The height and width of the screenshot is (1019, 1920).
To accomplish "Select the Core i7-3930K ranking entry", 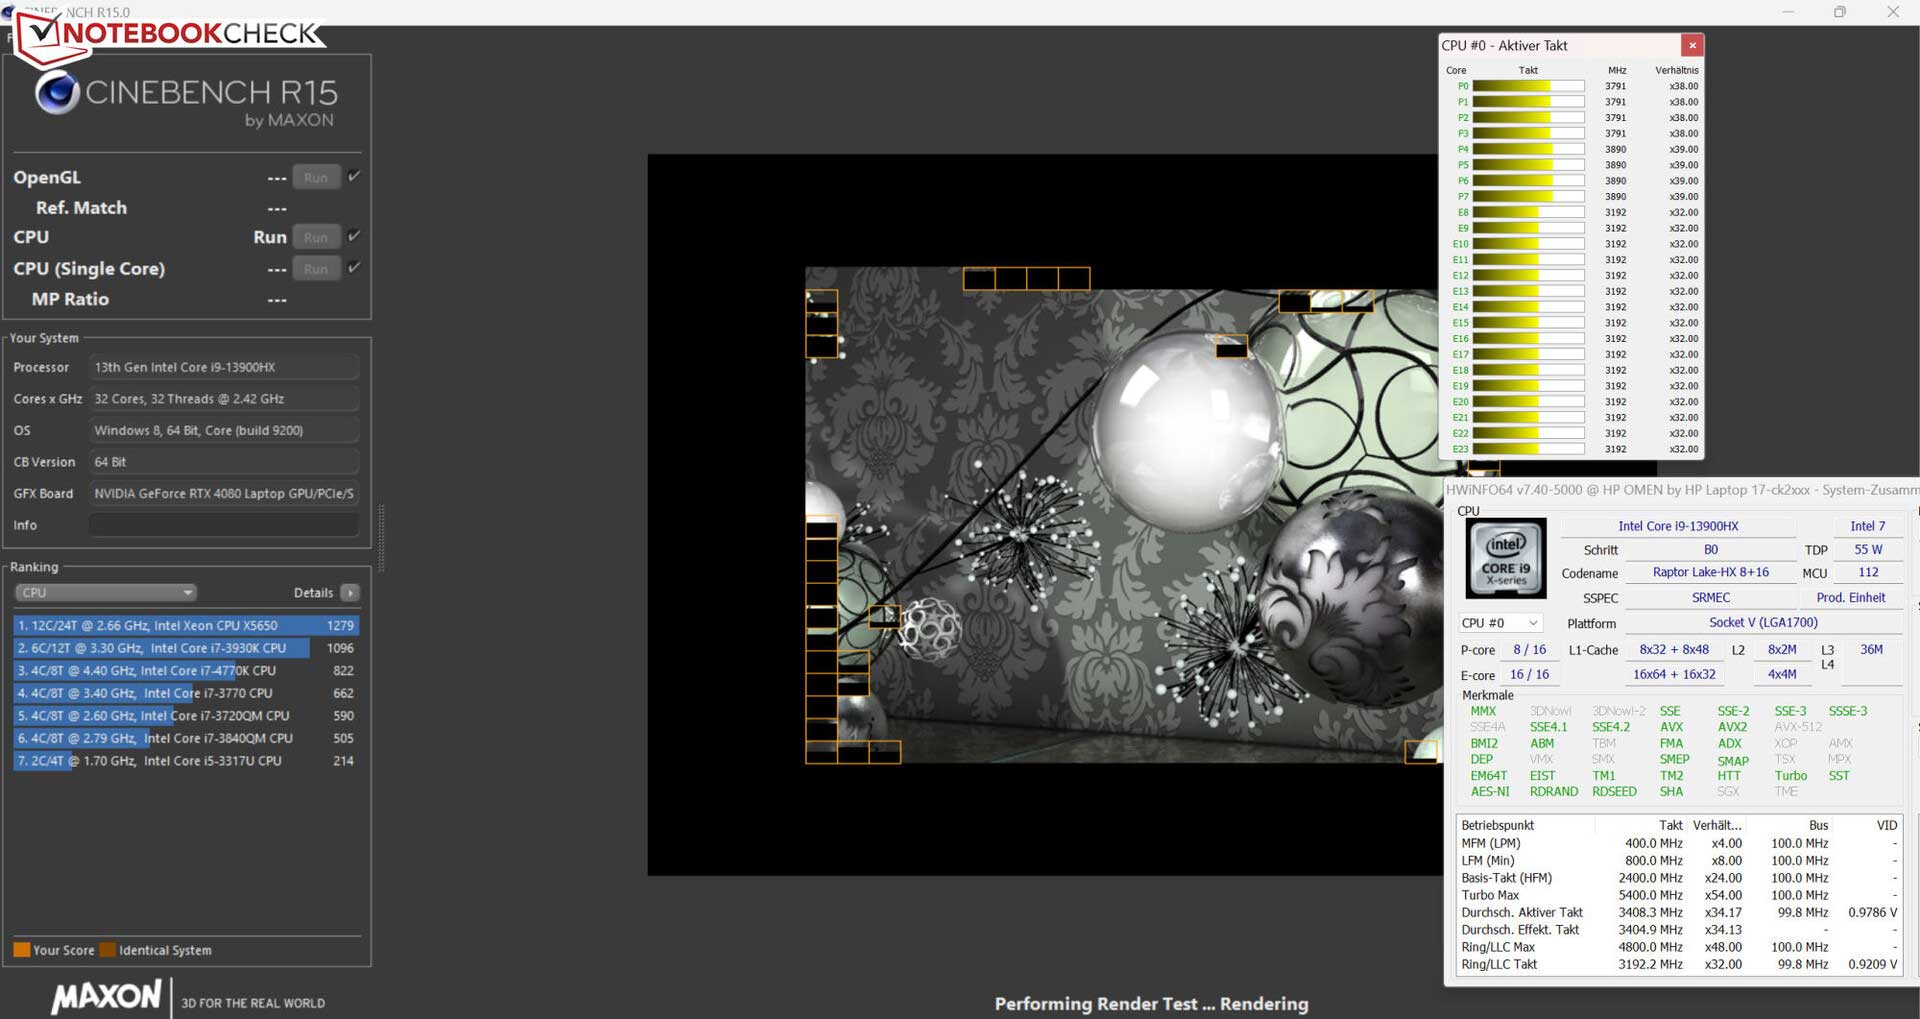I will click(x=186, y=648).
